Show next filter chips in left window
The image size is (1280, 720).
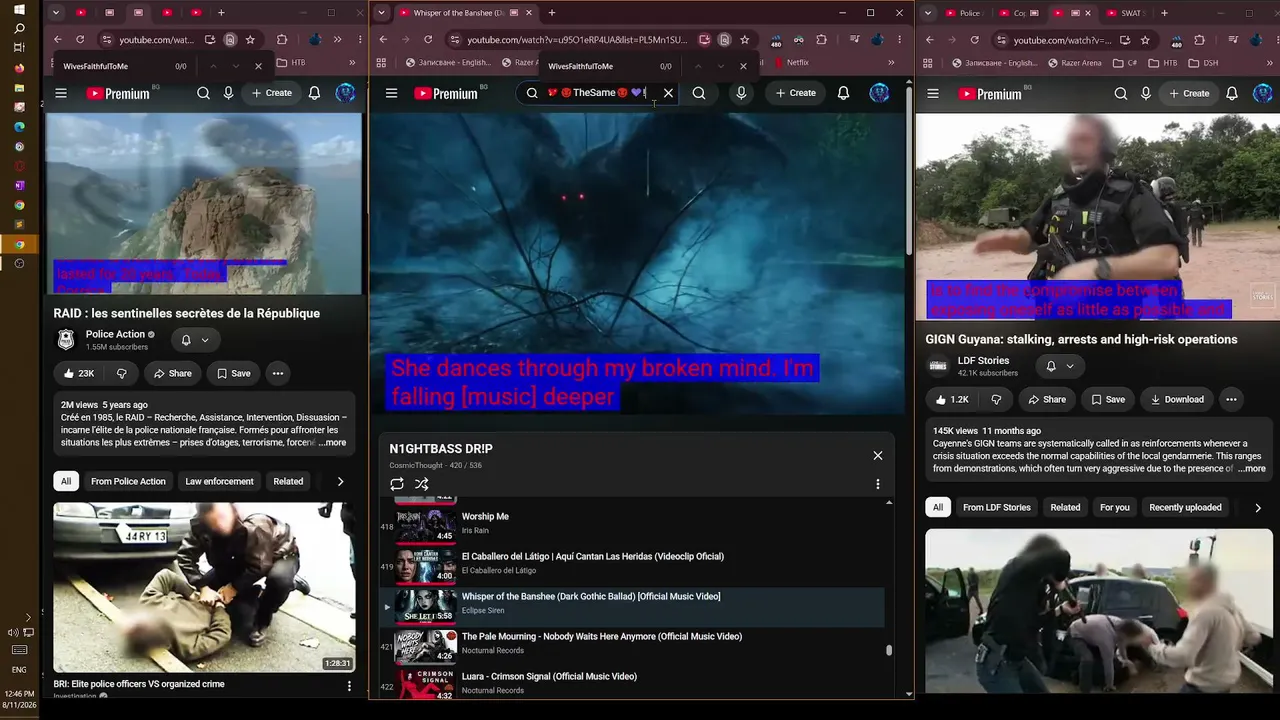340,481
